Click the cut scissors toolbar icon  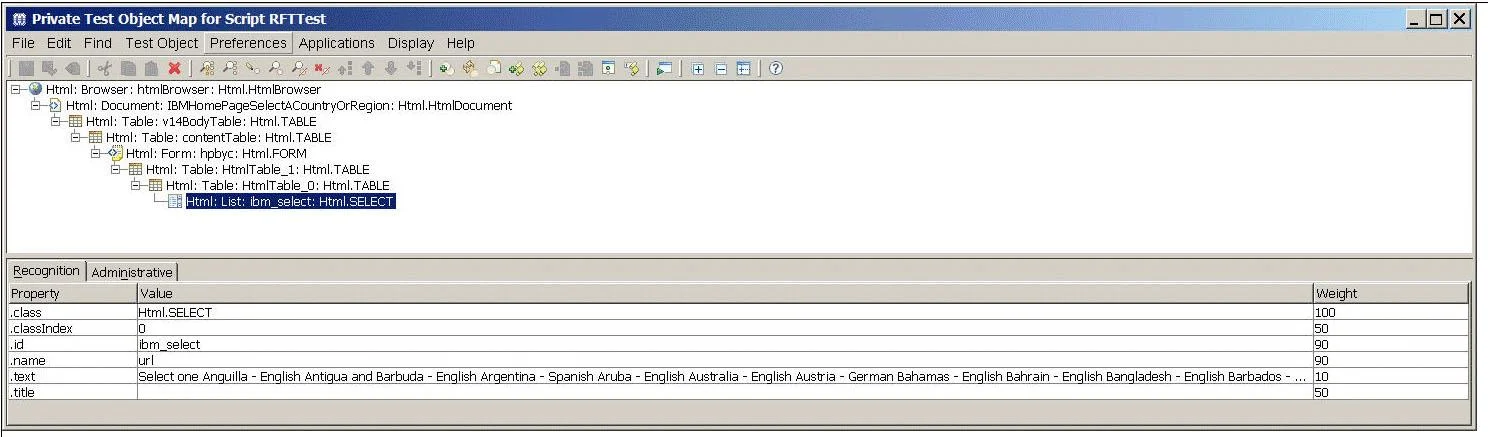pyautogui.click(x=105, y=68)
